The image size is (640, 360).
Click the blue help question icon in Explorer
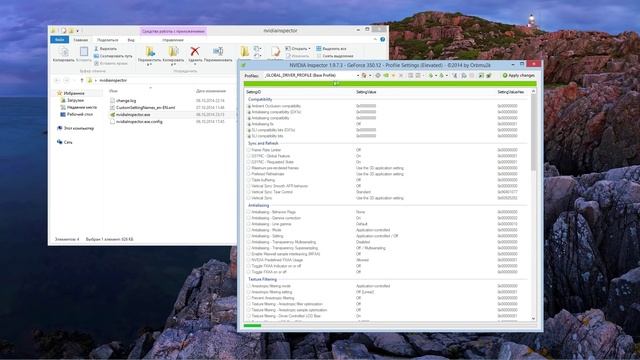382,40
